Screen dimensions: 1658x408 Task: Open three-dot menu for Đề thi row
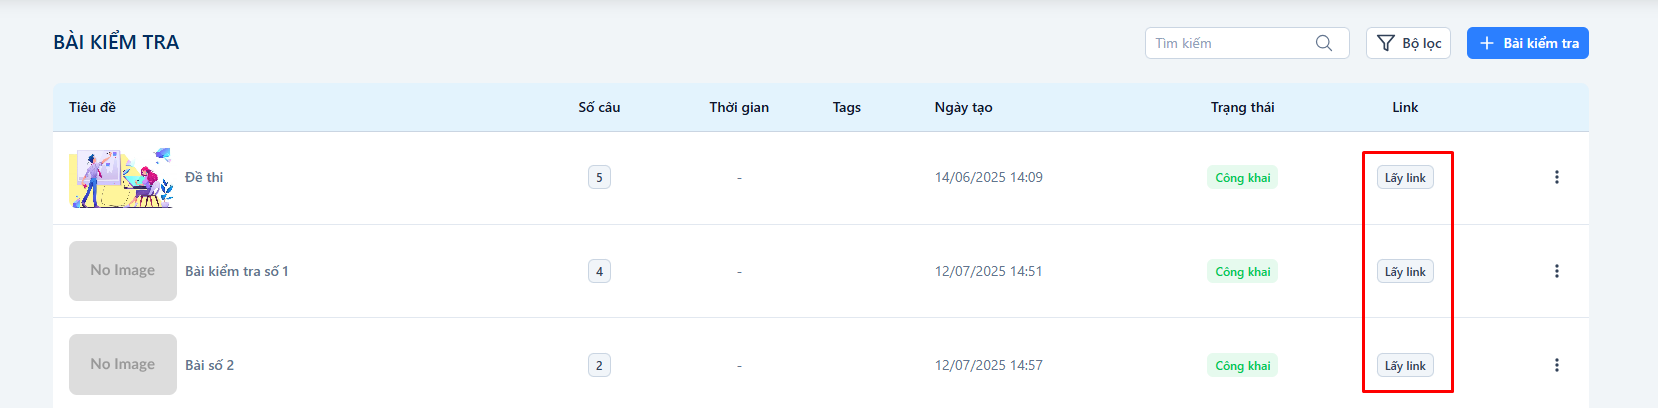point(1556,177)
